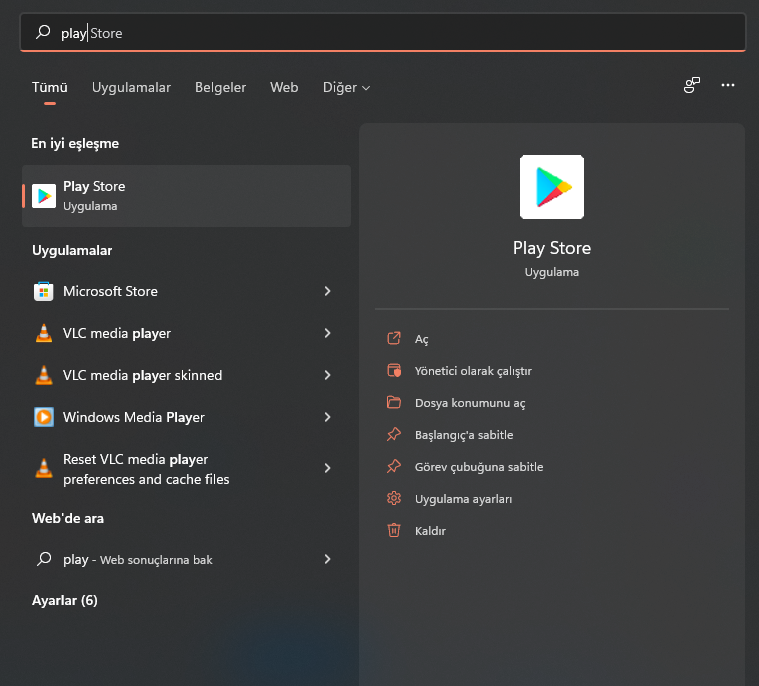Select Reset VLC media player preferences result
Image resolution: width=759 pixels, height=686 pixels.
coord(186,469)
